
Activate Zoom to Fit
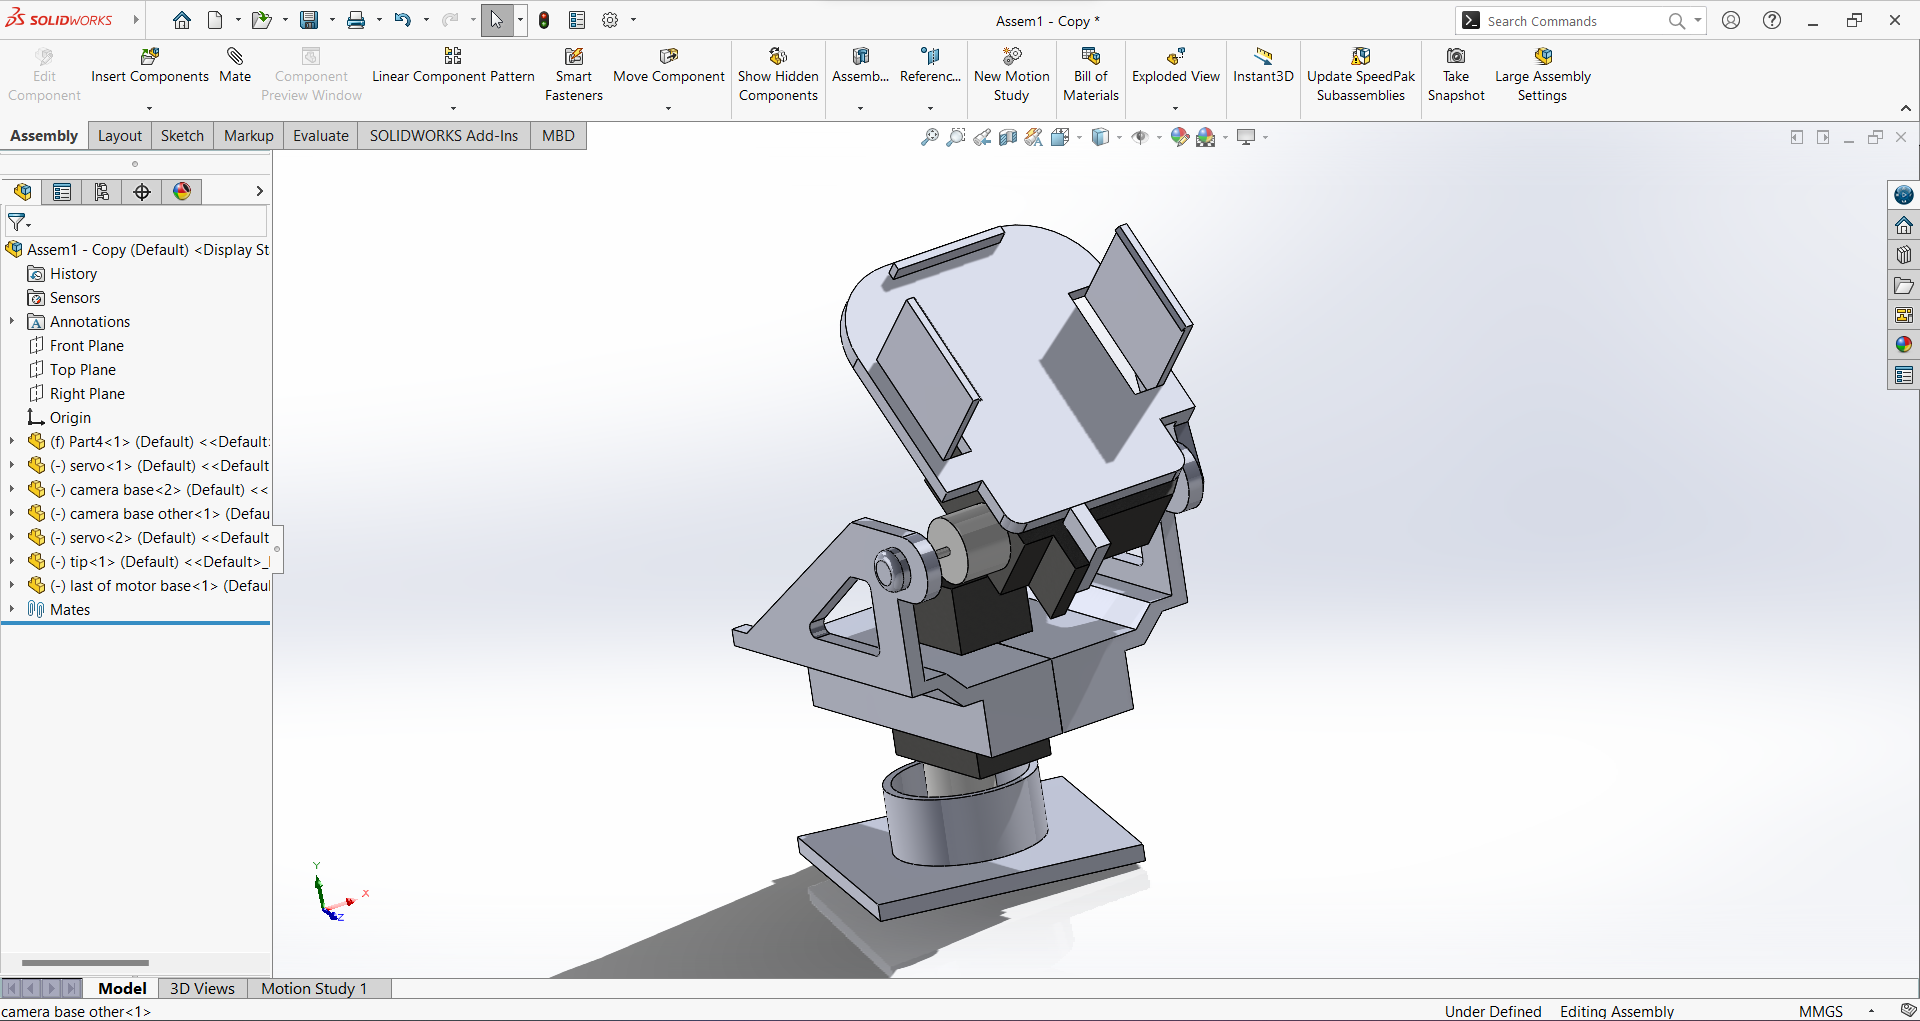[929, 137]
